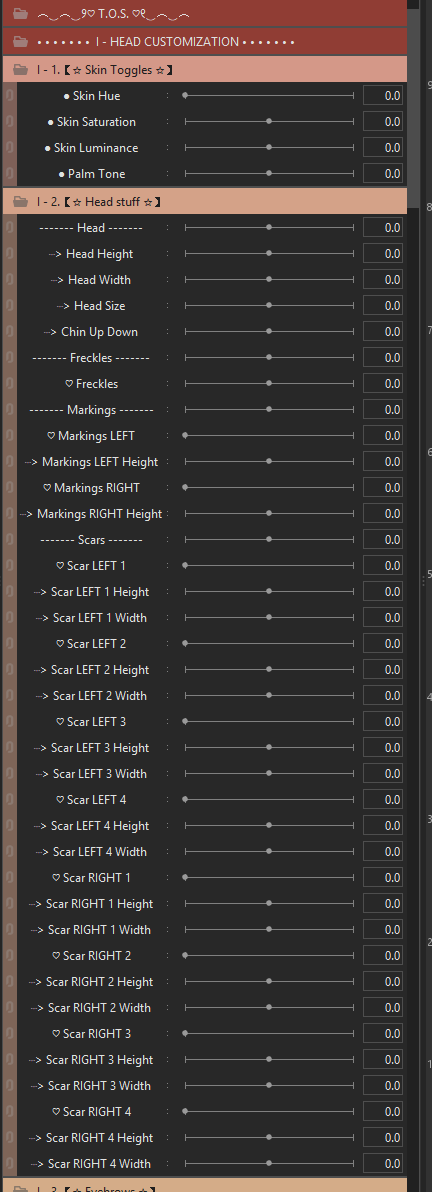Click the Skin Saturation slider handle

[269, 122]
